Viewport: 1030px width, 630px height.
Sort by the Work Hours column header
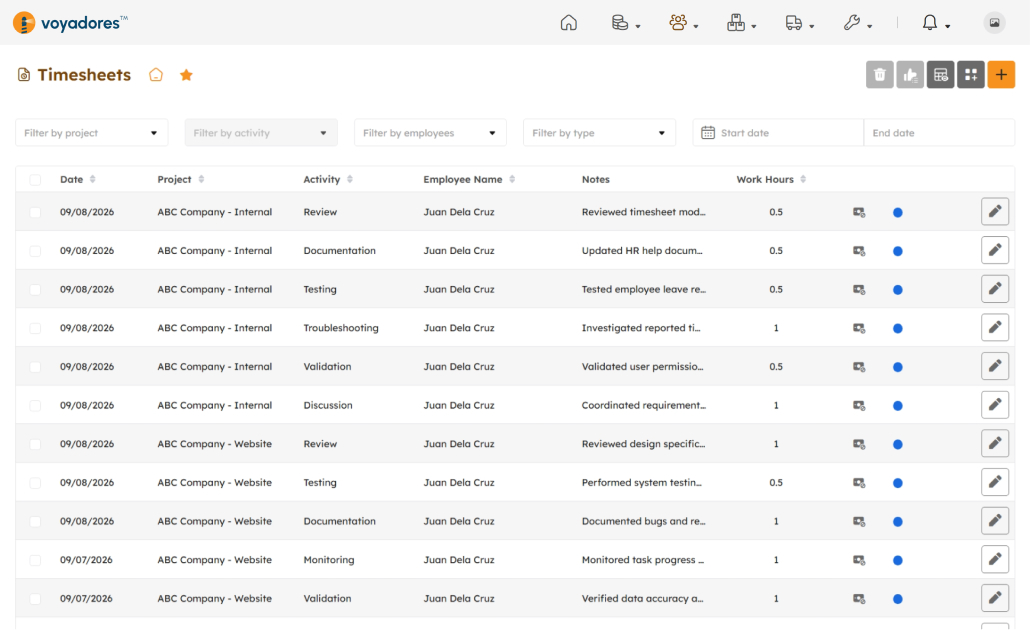coord(771,179)
